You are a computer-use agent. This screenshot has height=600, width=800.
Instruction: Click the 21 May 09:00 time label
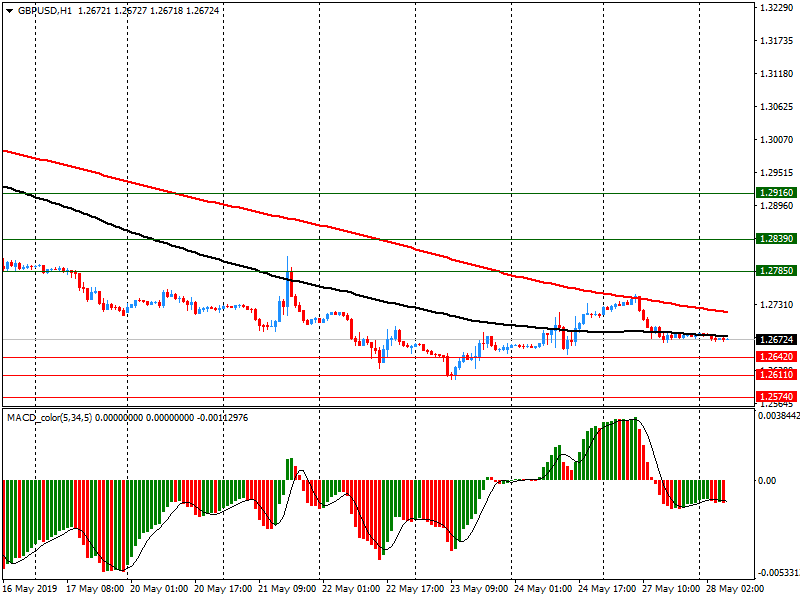coord(290,590)
